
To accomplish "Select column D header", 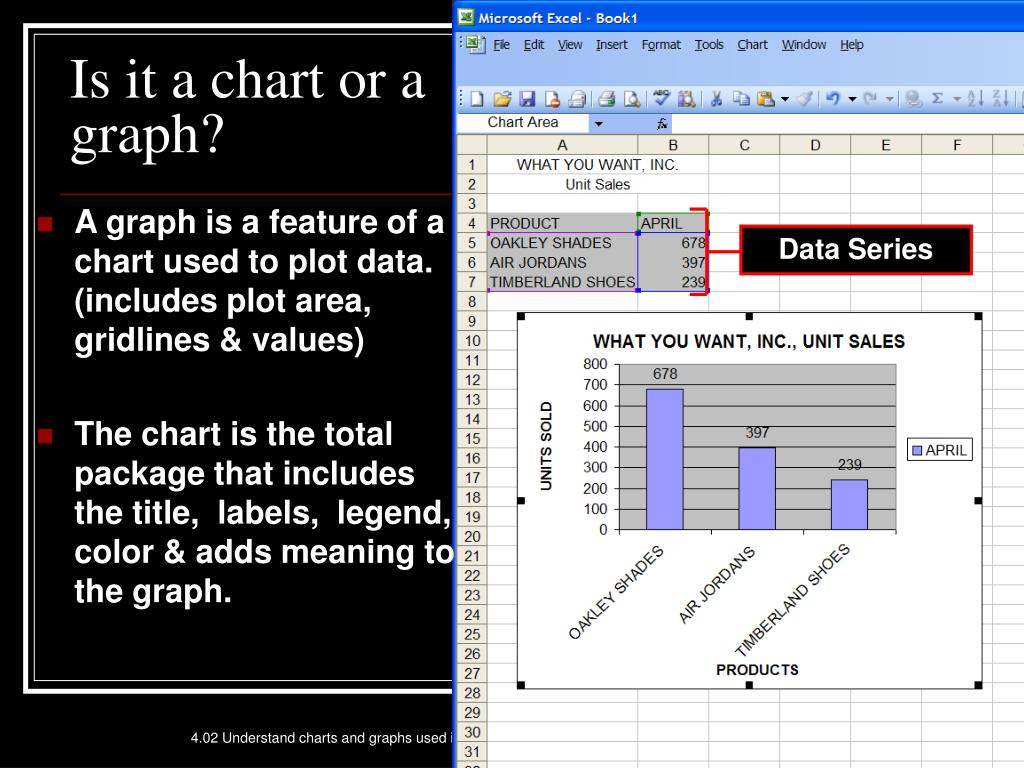I will click(x=815, y=145).
